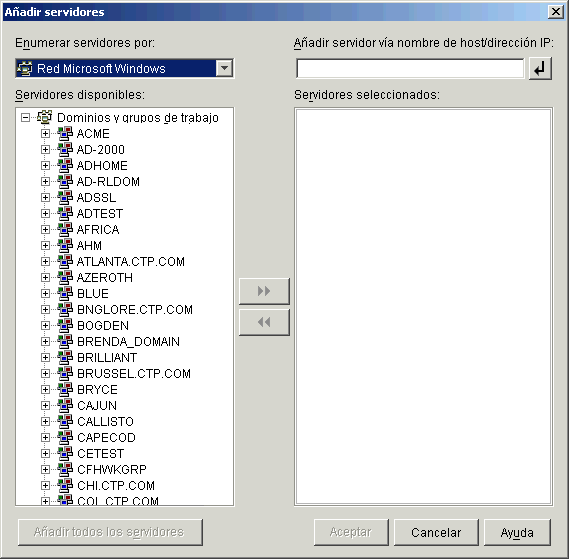Viewport: 569px width, 559px height.
Task: Open help with the Ayuda button
Action: point(517,533)
